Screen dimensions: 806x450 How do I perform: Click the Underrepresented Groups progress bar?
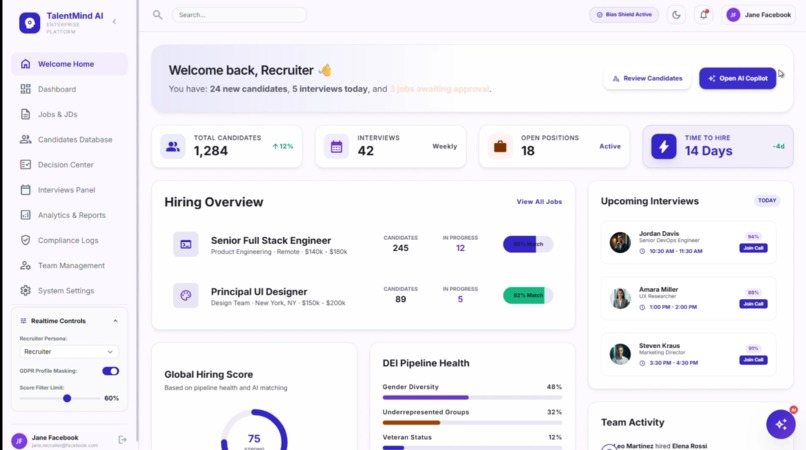(x=472, y=423)
